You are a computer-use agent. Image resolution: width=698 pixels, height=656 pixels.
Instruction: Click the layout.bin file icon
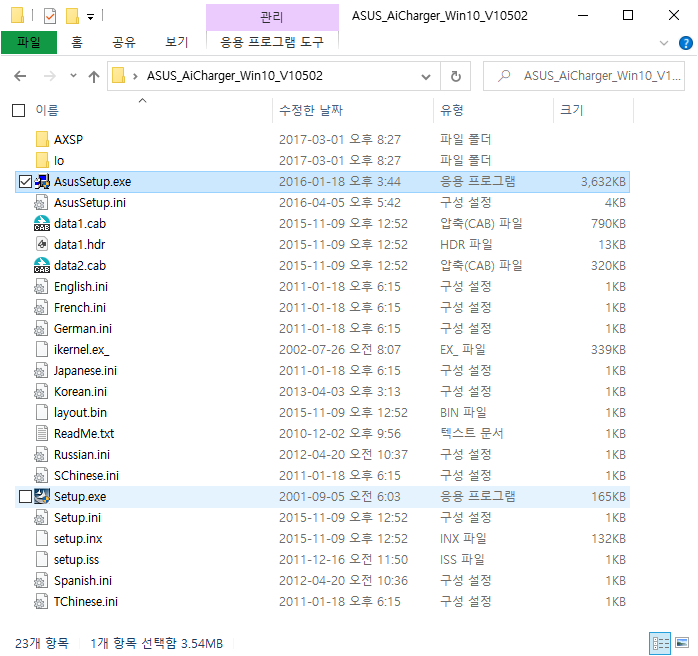click(x=41, y=413)
